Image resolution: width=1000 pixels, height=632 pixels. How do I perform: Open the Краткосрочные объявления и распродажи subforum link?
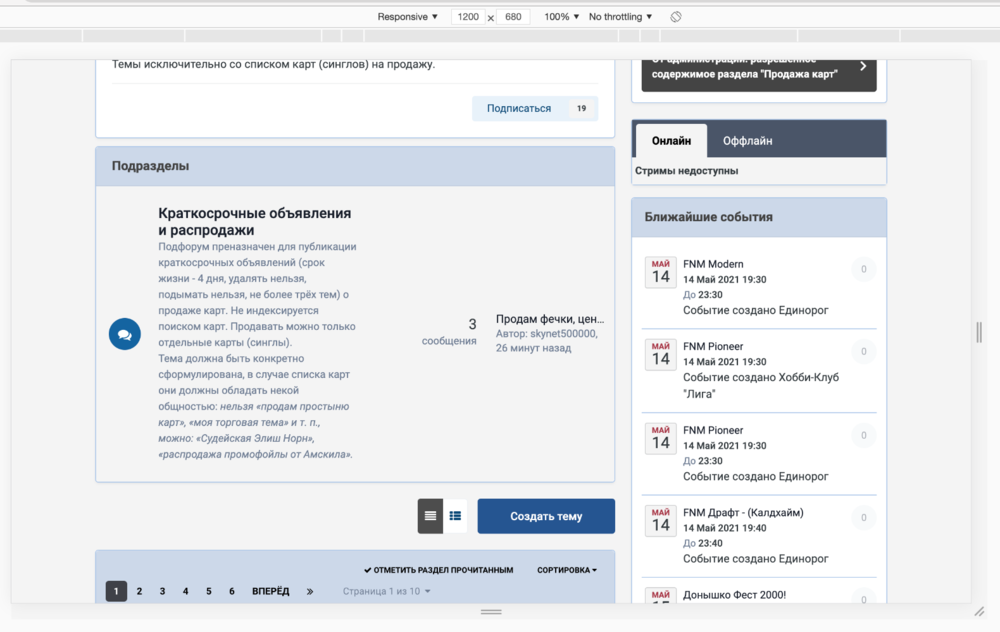[254, 222]
